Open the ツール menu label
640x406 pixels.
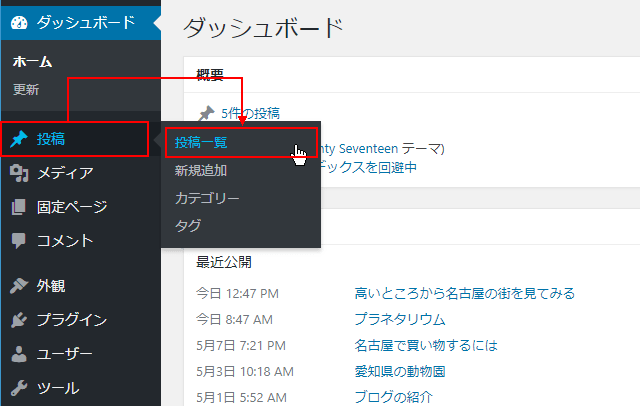58,388
